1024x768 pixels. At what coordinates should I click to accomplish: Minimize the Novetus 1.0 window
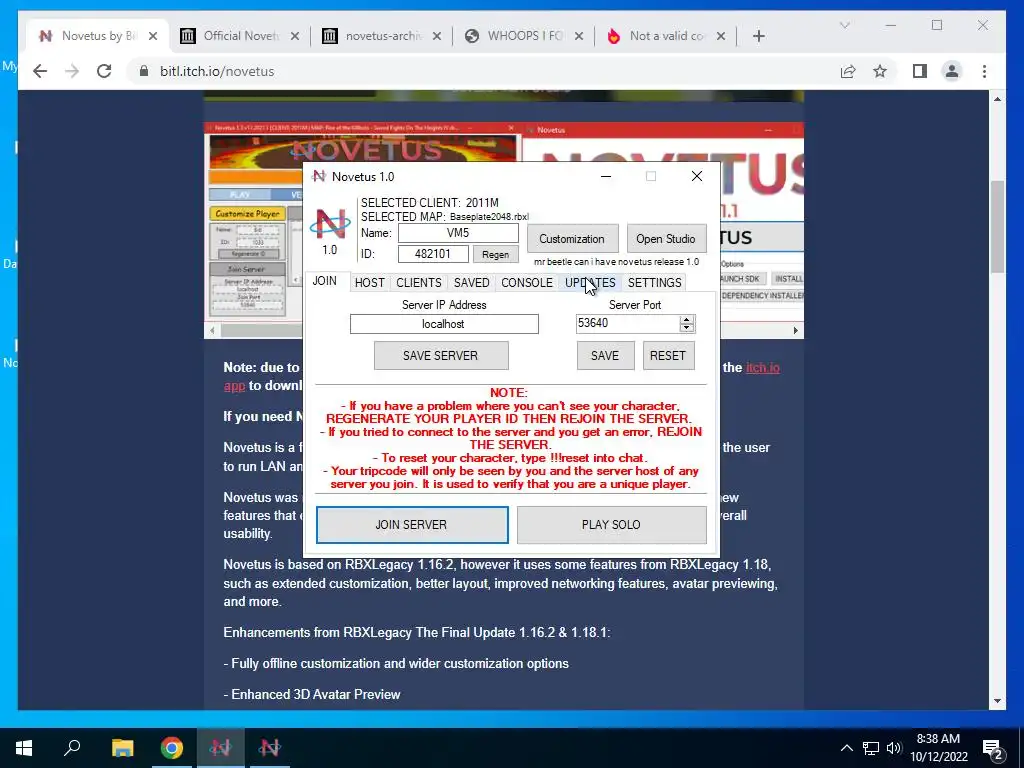(x=605, y=176)
